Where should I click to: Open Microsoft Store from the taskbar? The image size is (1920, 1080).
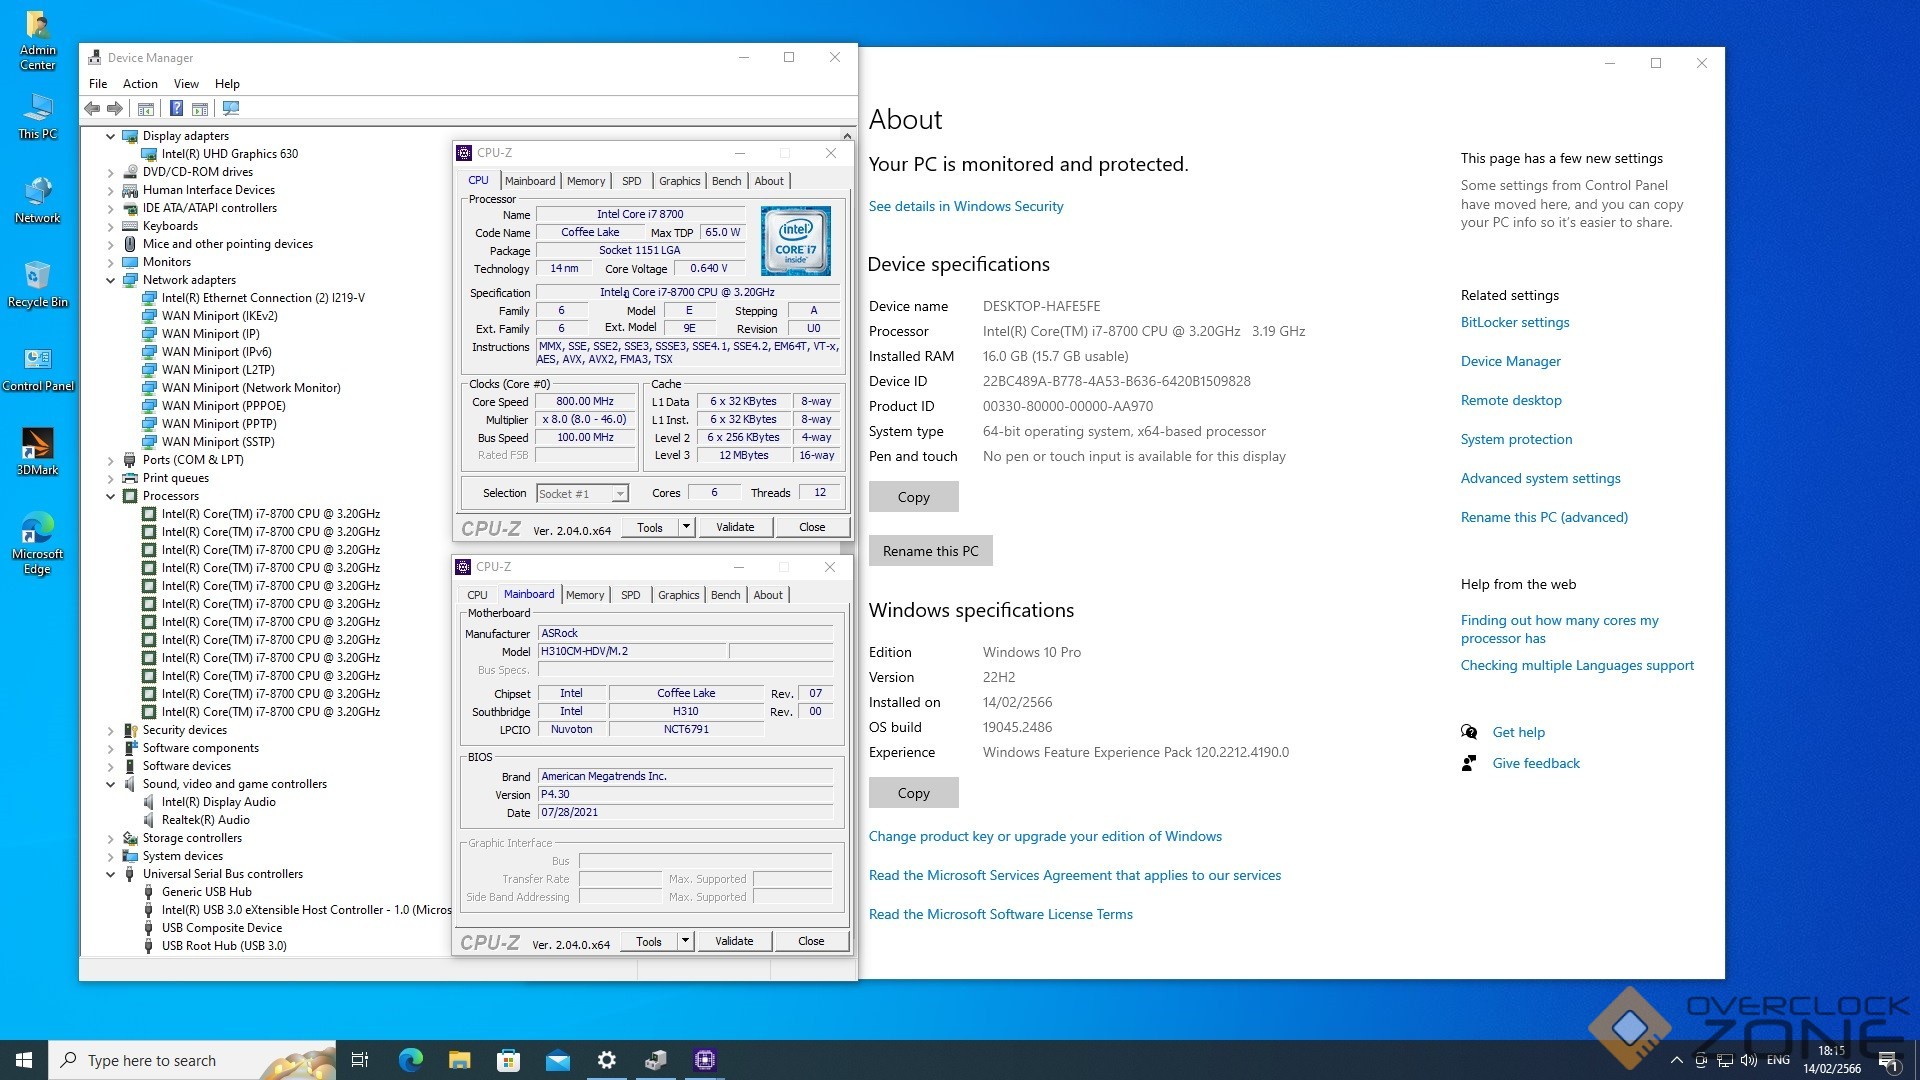point(509,1060)
